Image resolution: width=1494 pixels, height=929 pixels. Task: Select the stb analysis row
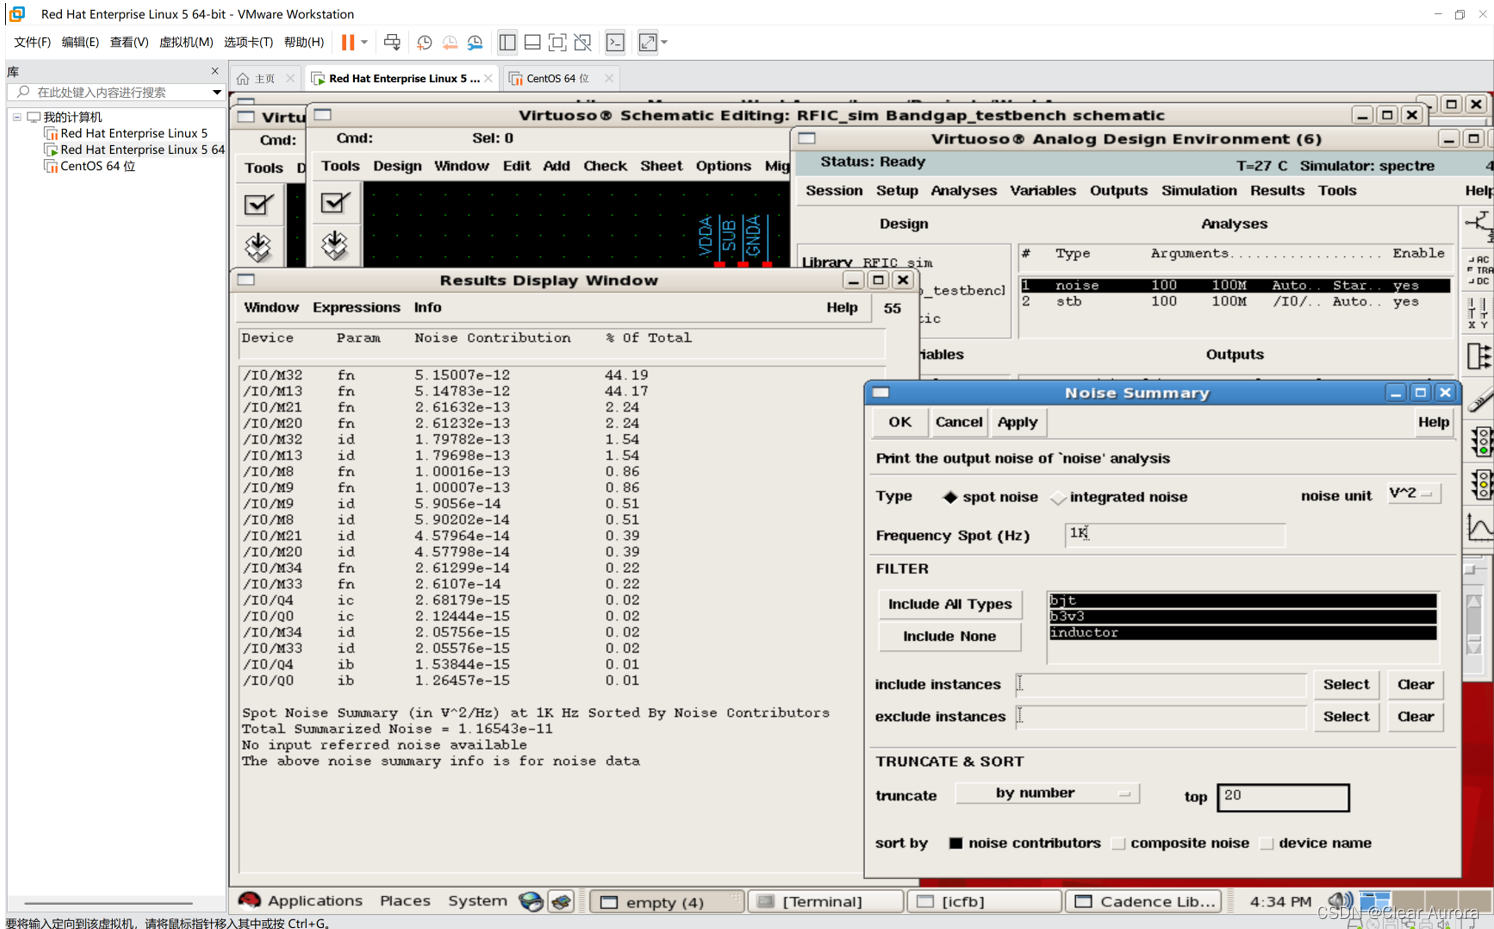click(1235, 301)
